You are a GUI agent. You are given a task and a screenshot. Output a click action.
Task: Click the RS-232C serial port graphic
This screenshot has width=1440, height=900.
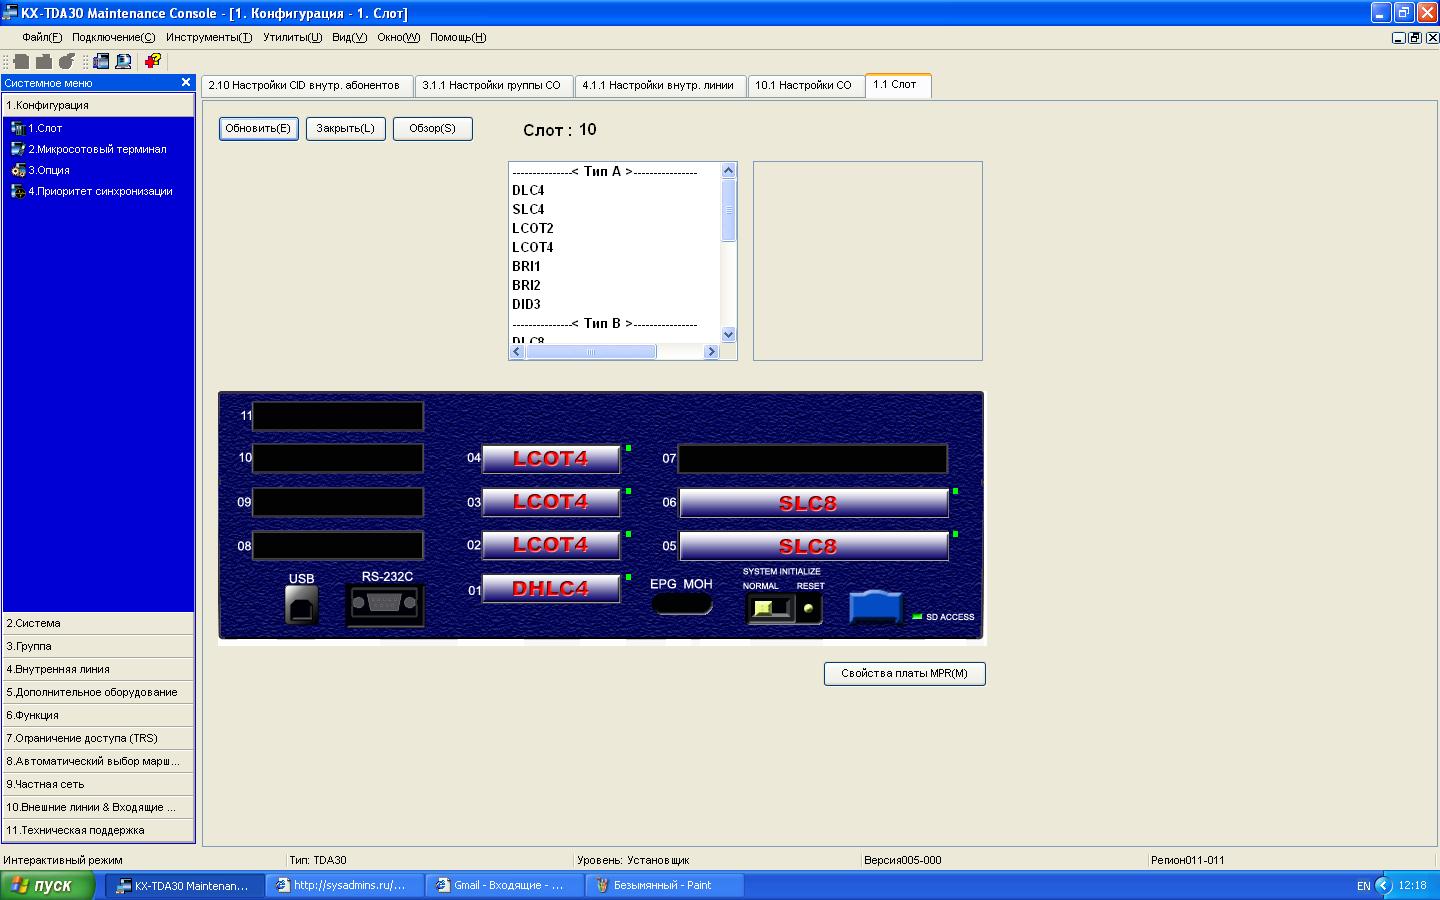click(x=385, y=605)
